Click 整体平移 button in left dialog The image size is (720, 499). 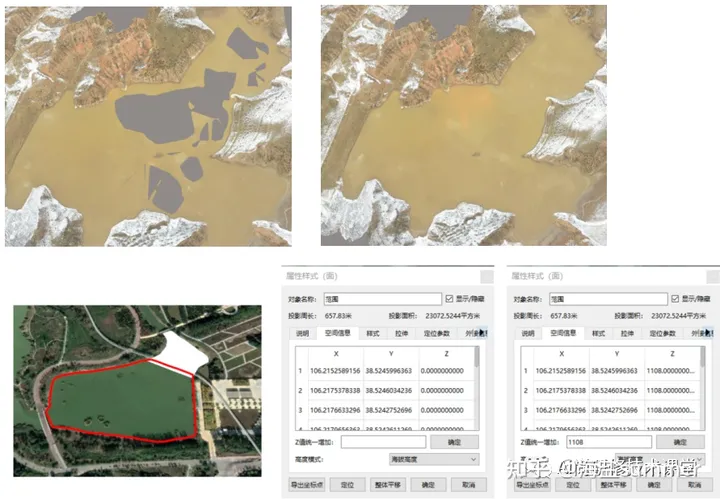(x=388, y=485)
